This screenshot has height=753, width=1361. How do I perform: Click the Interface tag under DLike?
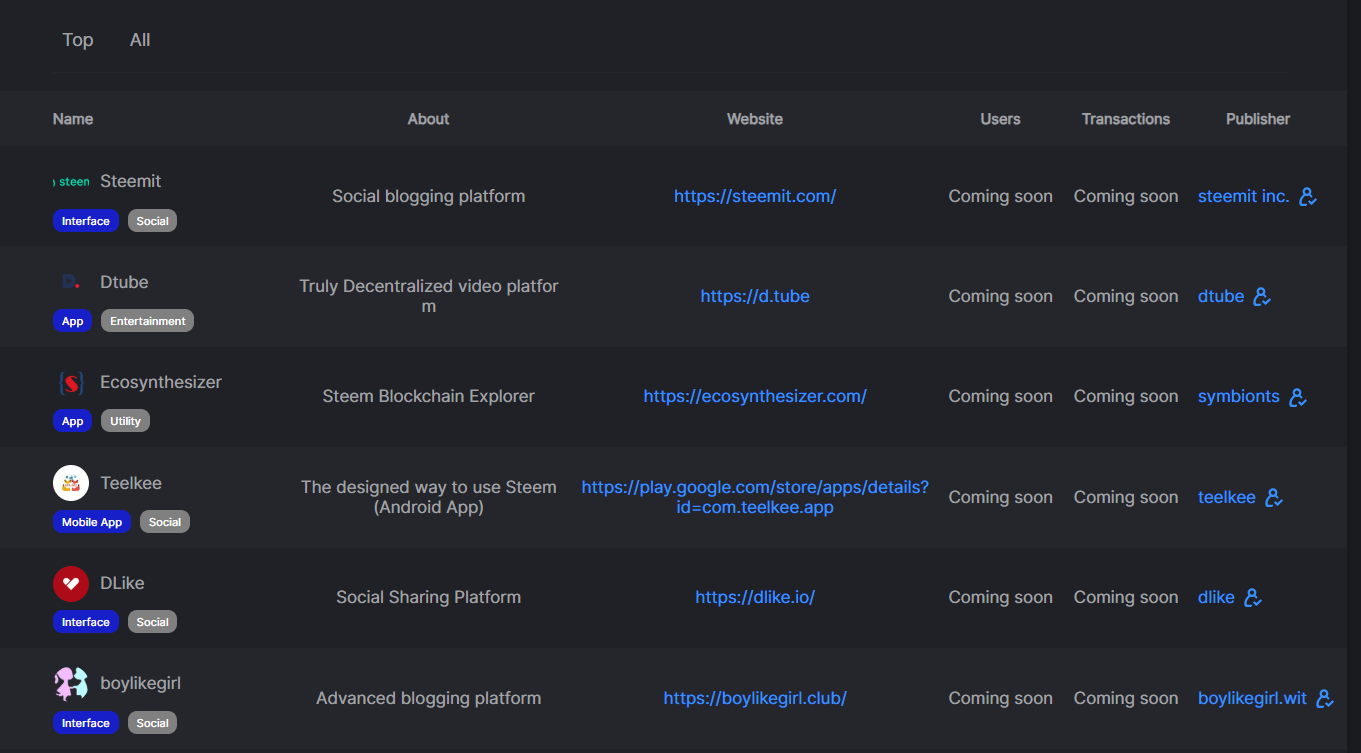coord(86,622)
